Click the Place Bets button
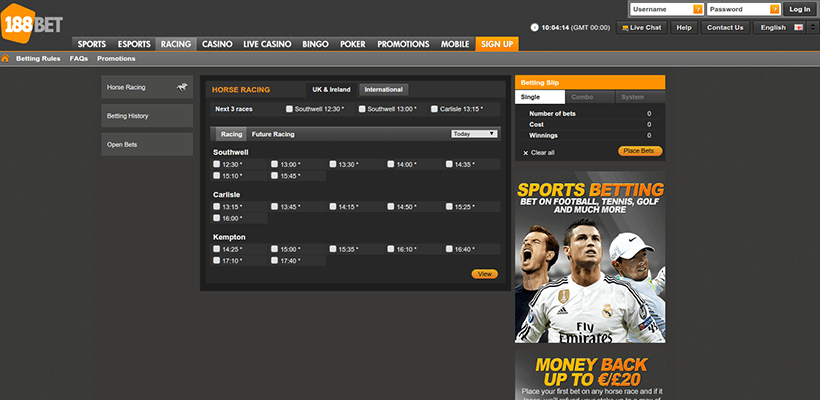Screen dimensions: 820x400 [640, 151]
